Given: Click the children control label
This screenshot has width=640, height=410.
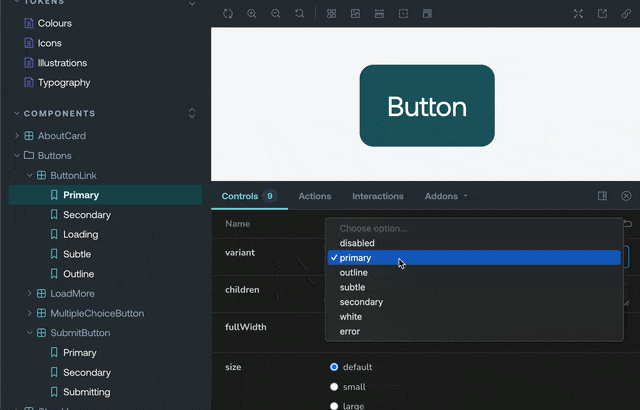Looking at the screenshot, I should coord(242,290).
